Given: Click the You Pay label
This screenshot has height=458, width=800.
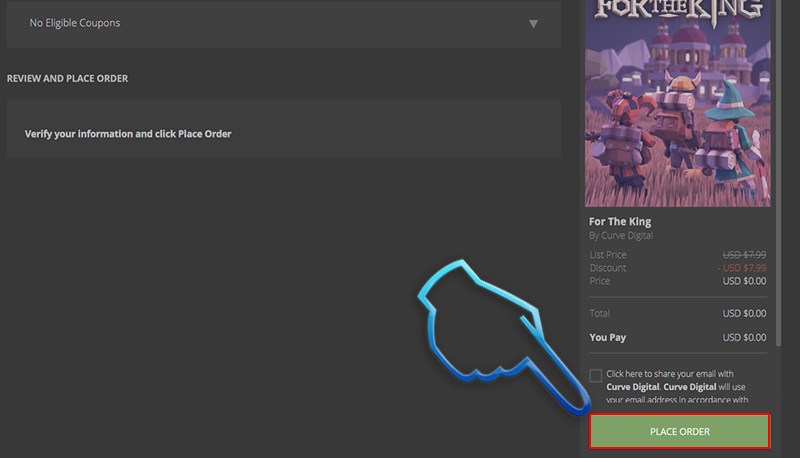Looking at the screenshot, I should (x=609, y=337).
